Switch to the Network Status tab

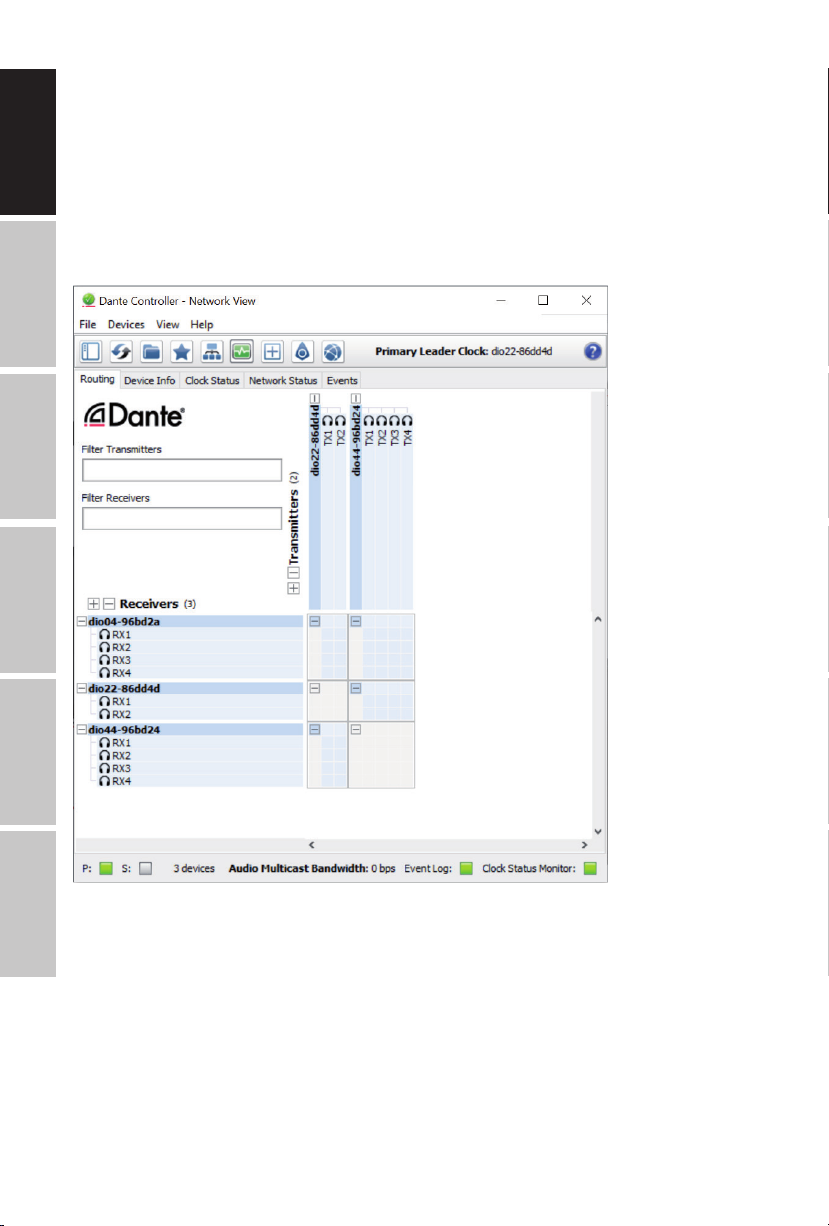click(283, 380)
